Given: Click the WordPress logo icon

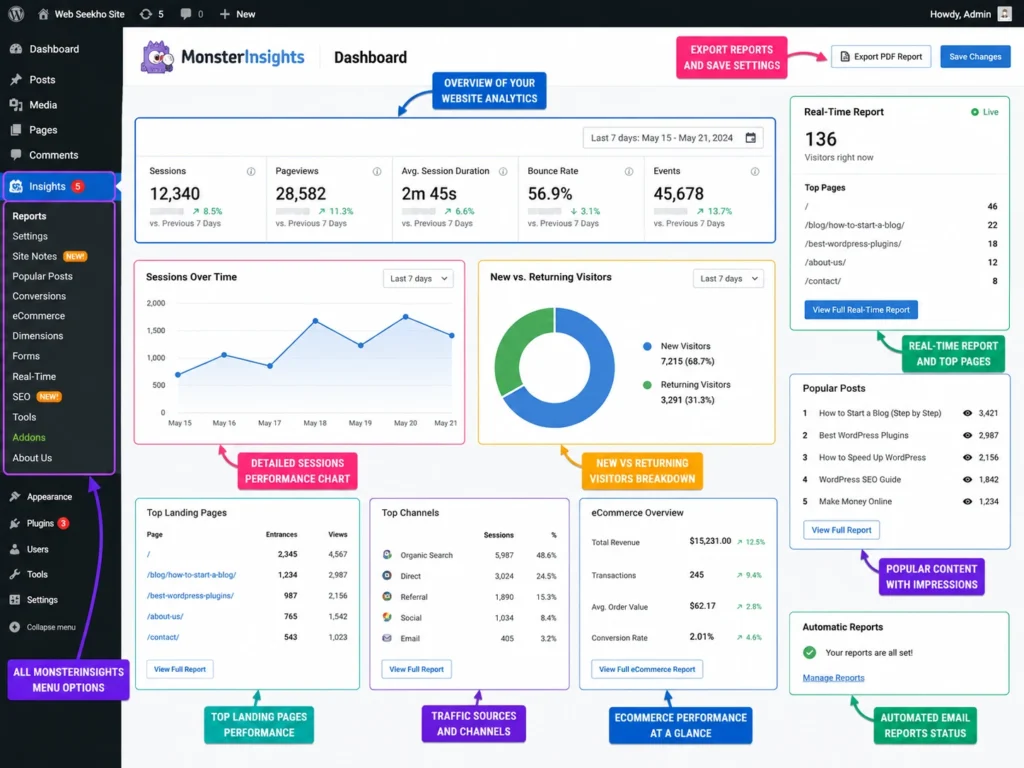Looking at the screenshot, I should (x=16, y=14).
